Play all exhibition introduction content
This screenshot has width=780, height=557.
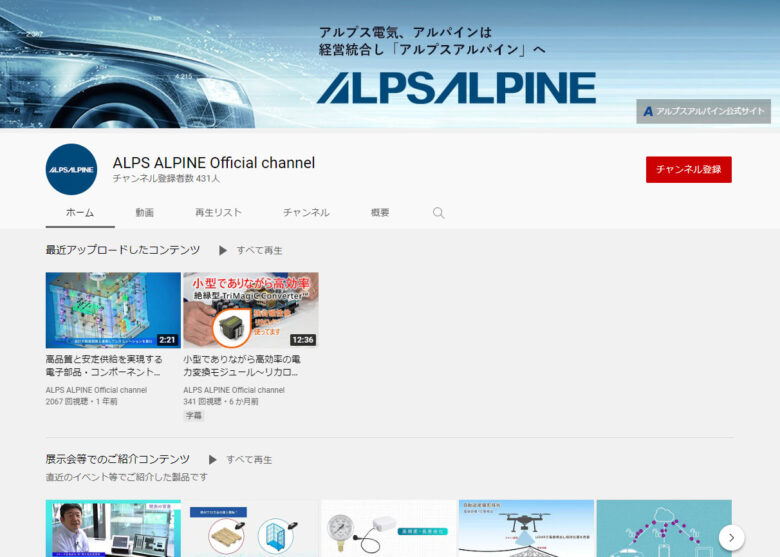point(240,460)
